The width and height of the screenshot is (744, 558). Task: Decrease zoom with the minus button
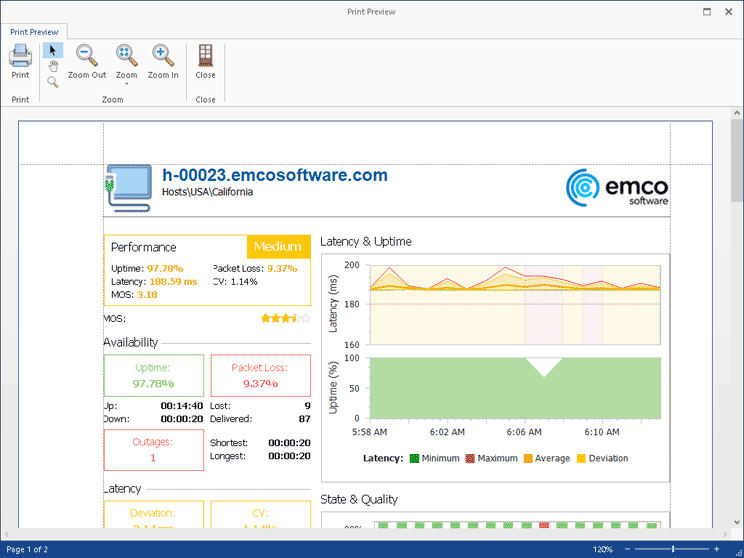point(628,549)
